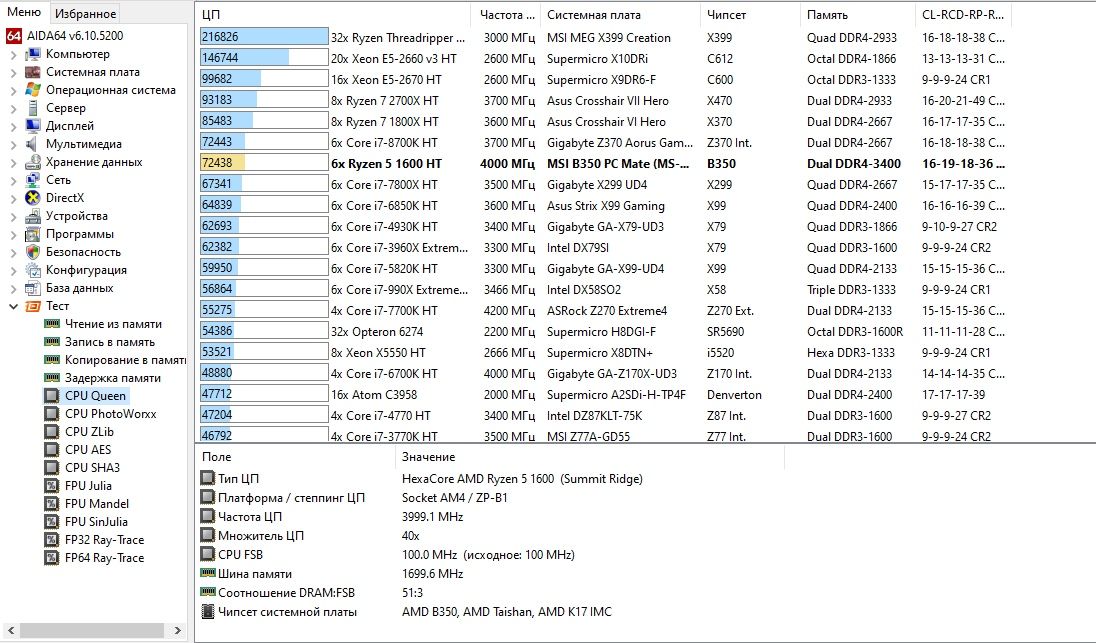
Task: Click the Программы software icon
Action: (x=33, y=234)
